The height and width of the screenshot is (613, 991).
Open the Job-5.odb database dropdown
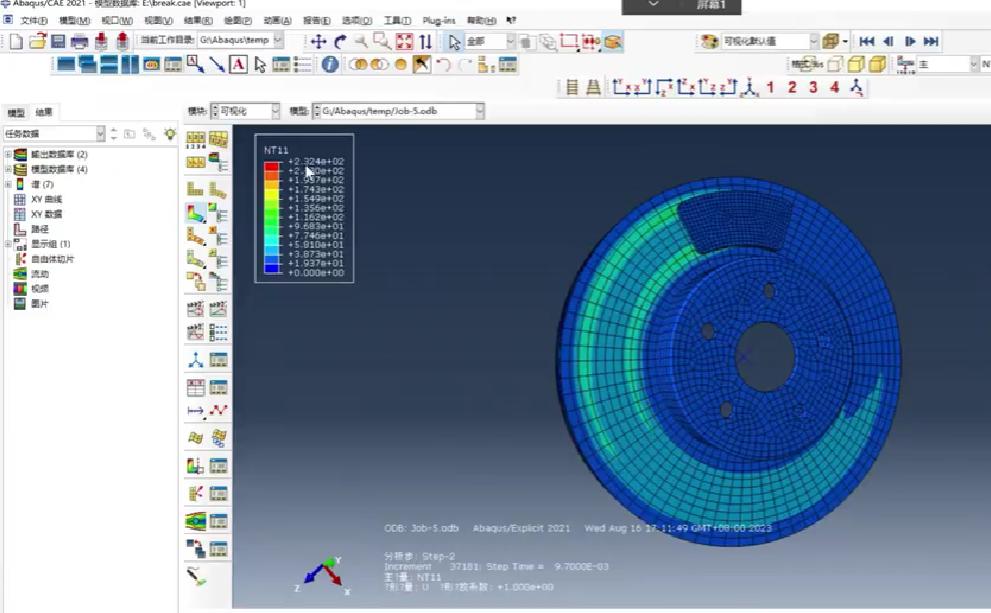click(x=480, y=111)
